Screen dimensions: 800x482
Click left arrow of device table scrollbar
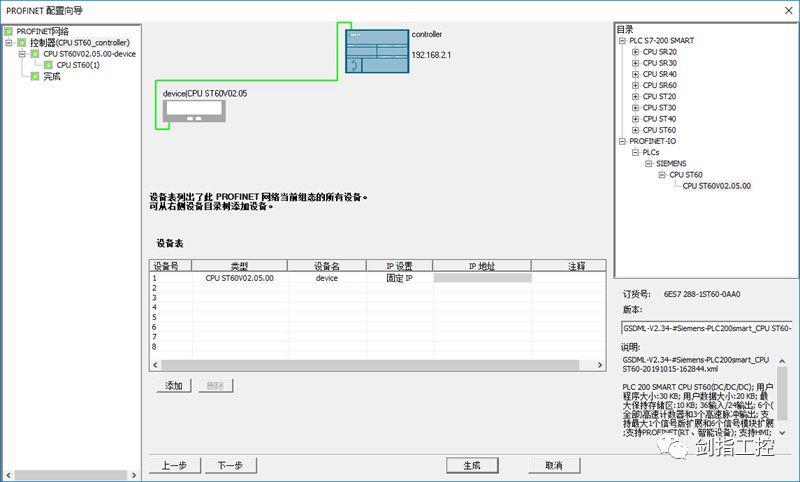coord(155,365)
